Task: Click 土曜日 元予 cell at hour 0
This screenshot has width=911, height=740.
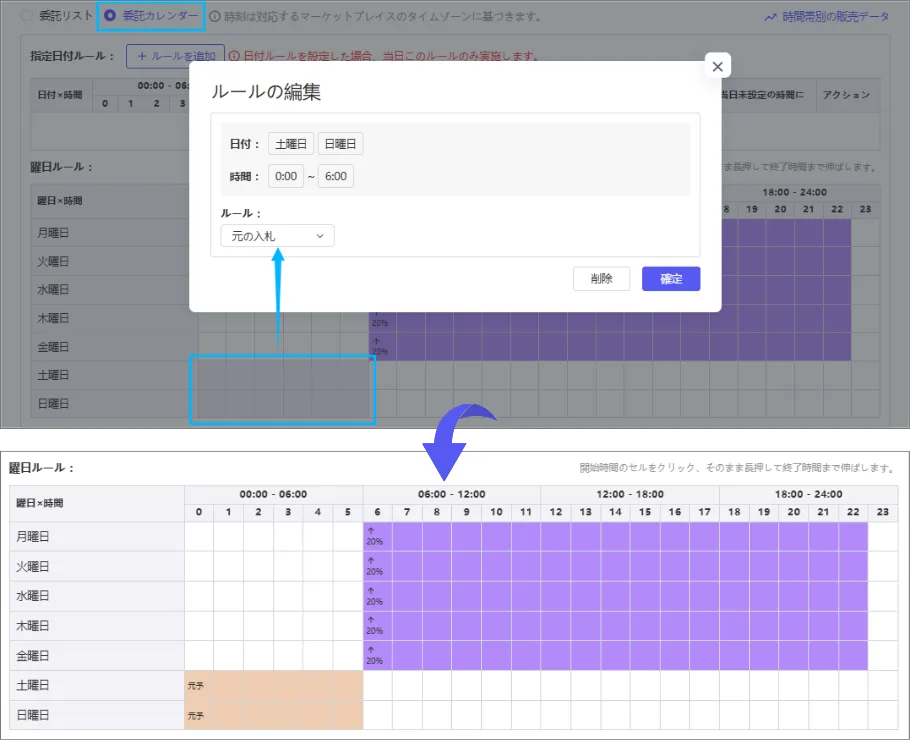Action: pyautogui.click(x=199, y=685)
